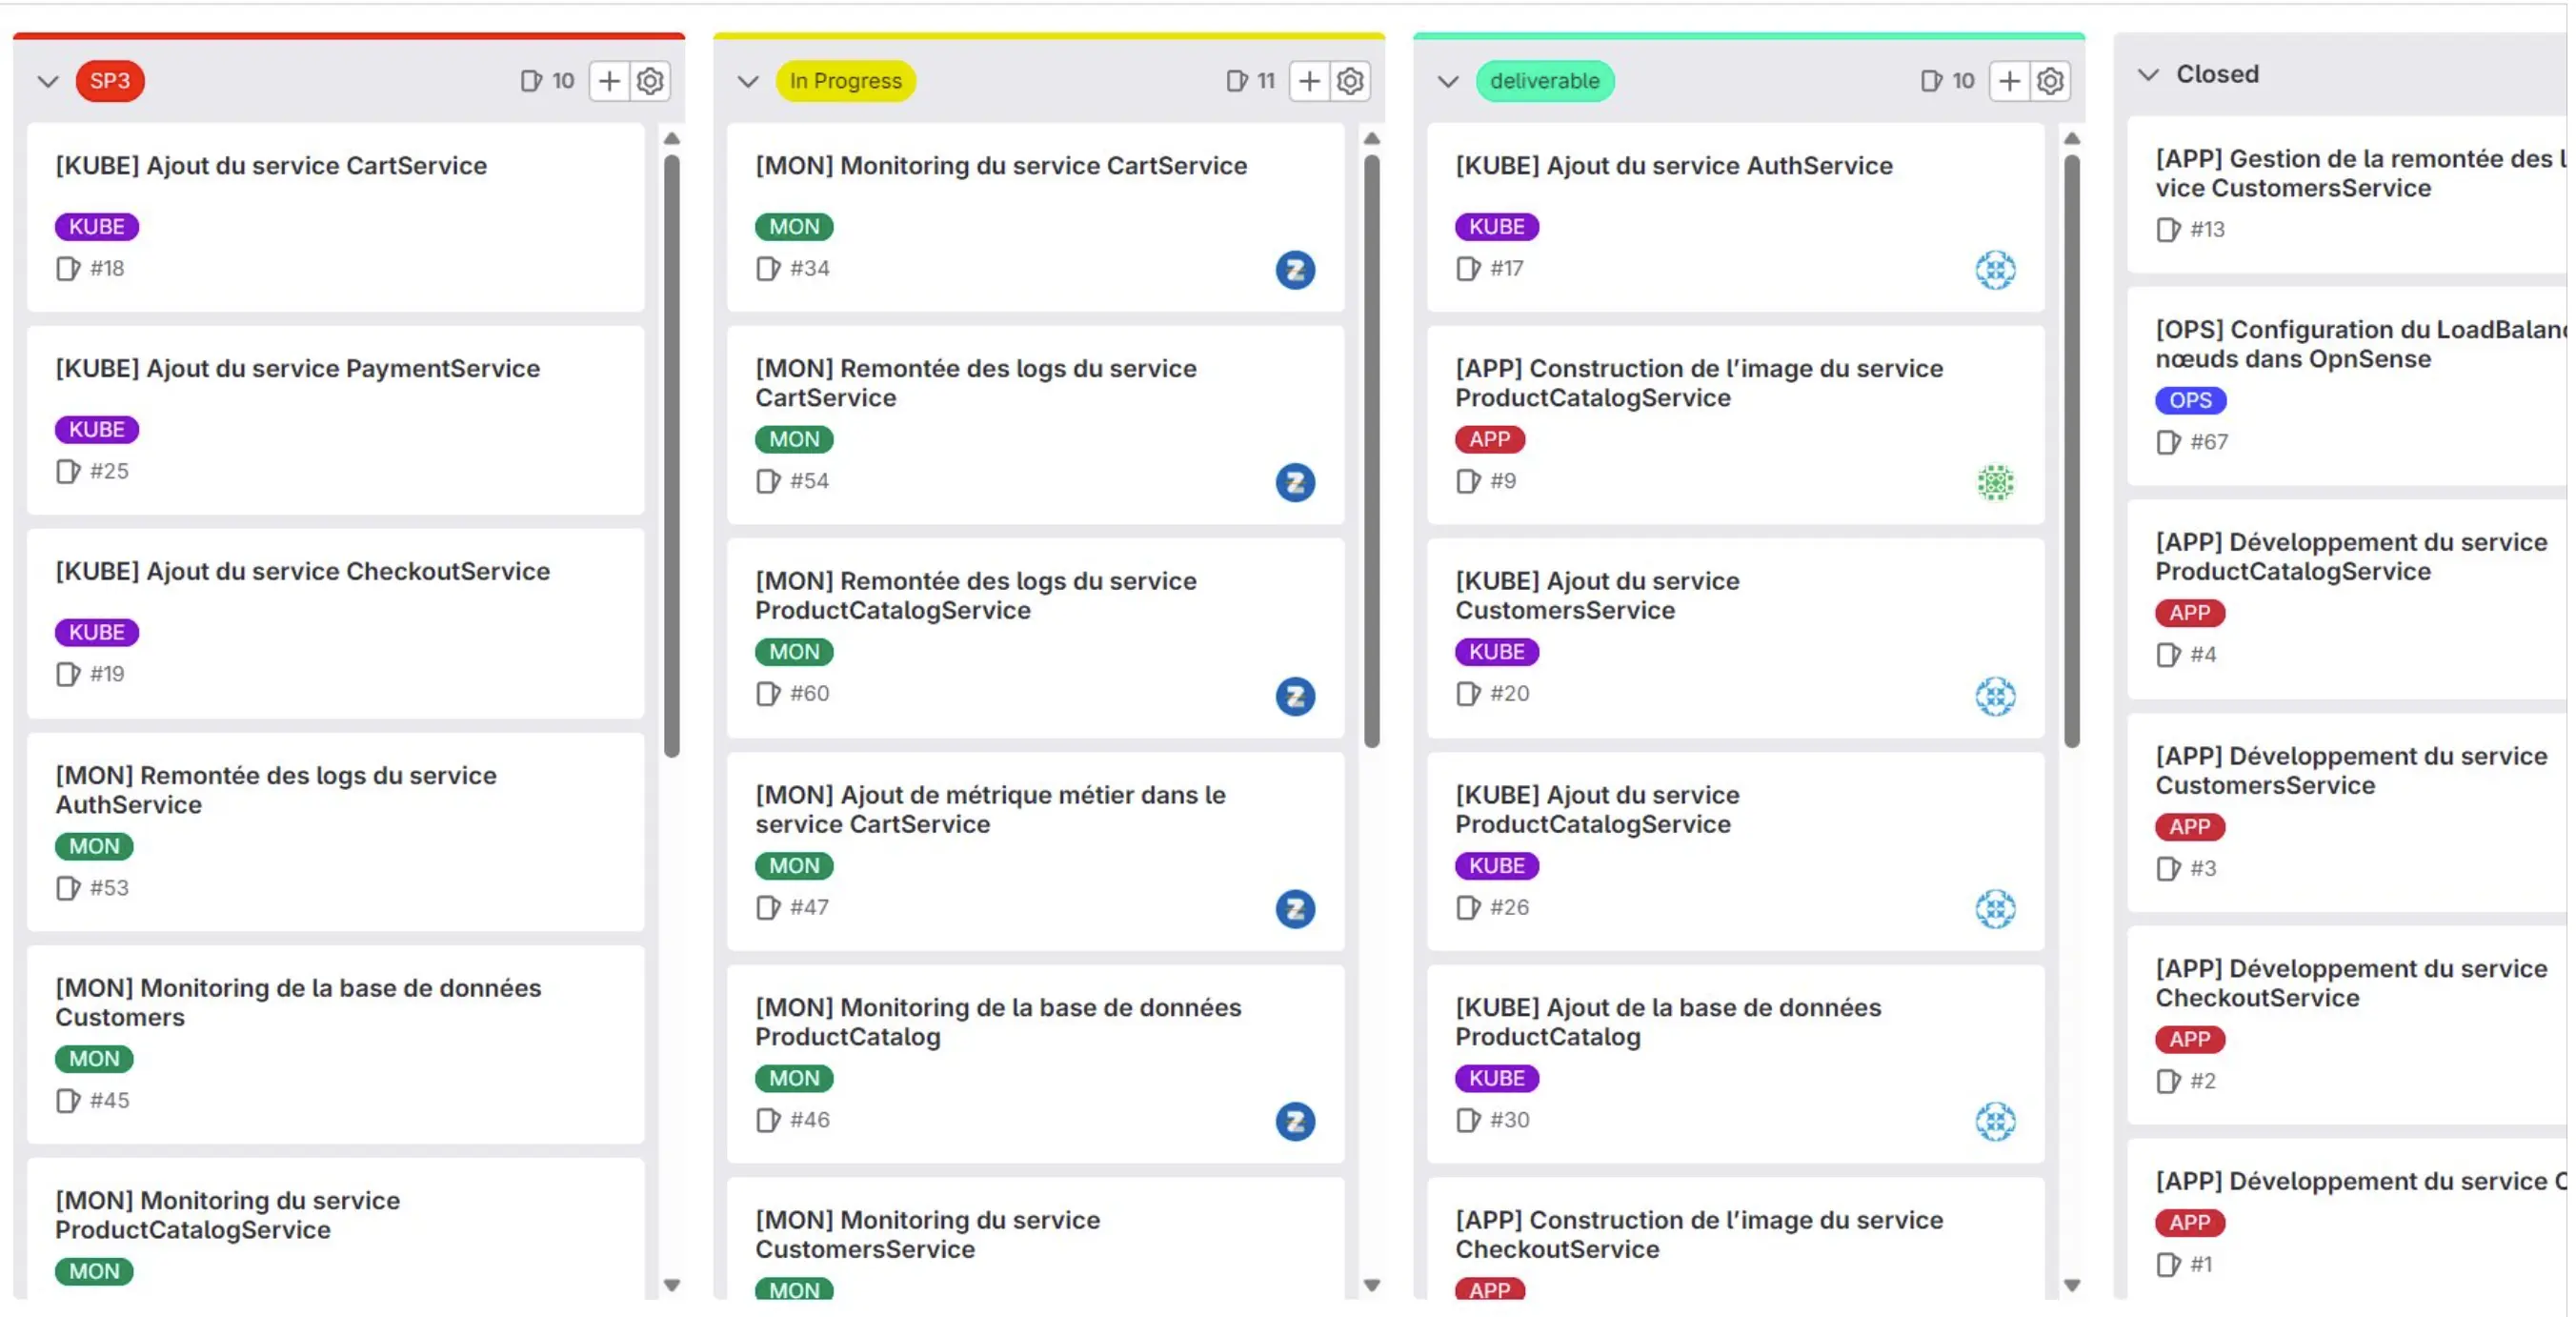Add a new item to the In Progress column
The height and width of the screenshot is (1317, 2576).
coord(1309,81)
